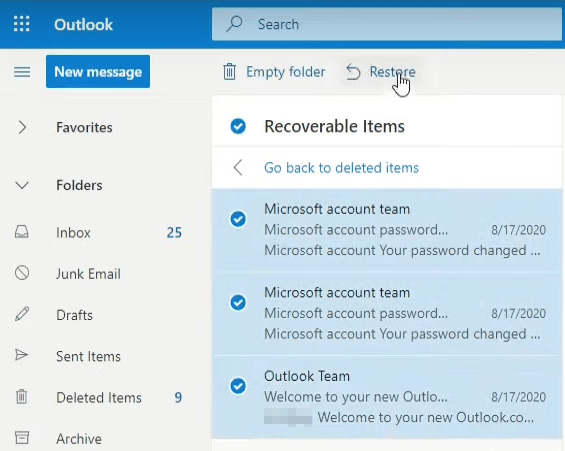Click the Outlook Team sender name

(x=307, y=376)
